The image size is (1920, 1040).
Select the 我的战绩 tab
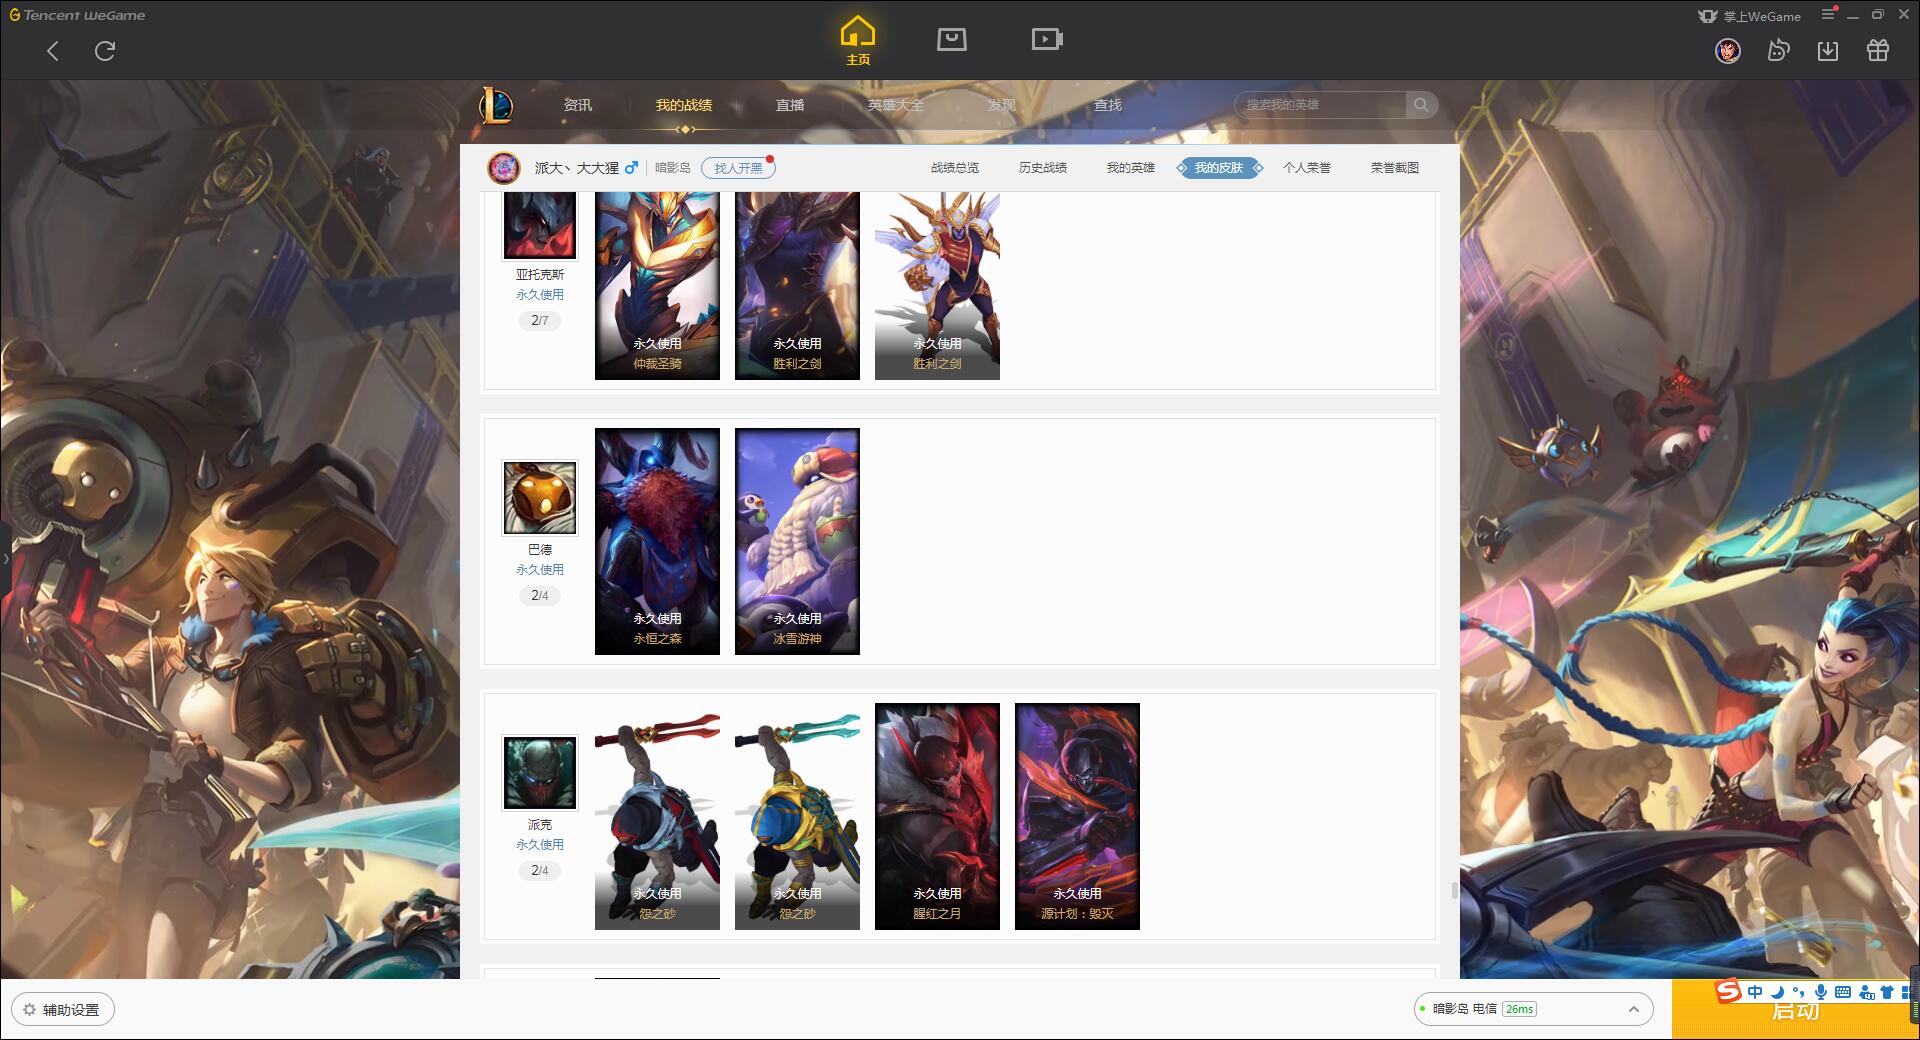coord(684,105)
